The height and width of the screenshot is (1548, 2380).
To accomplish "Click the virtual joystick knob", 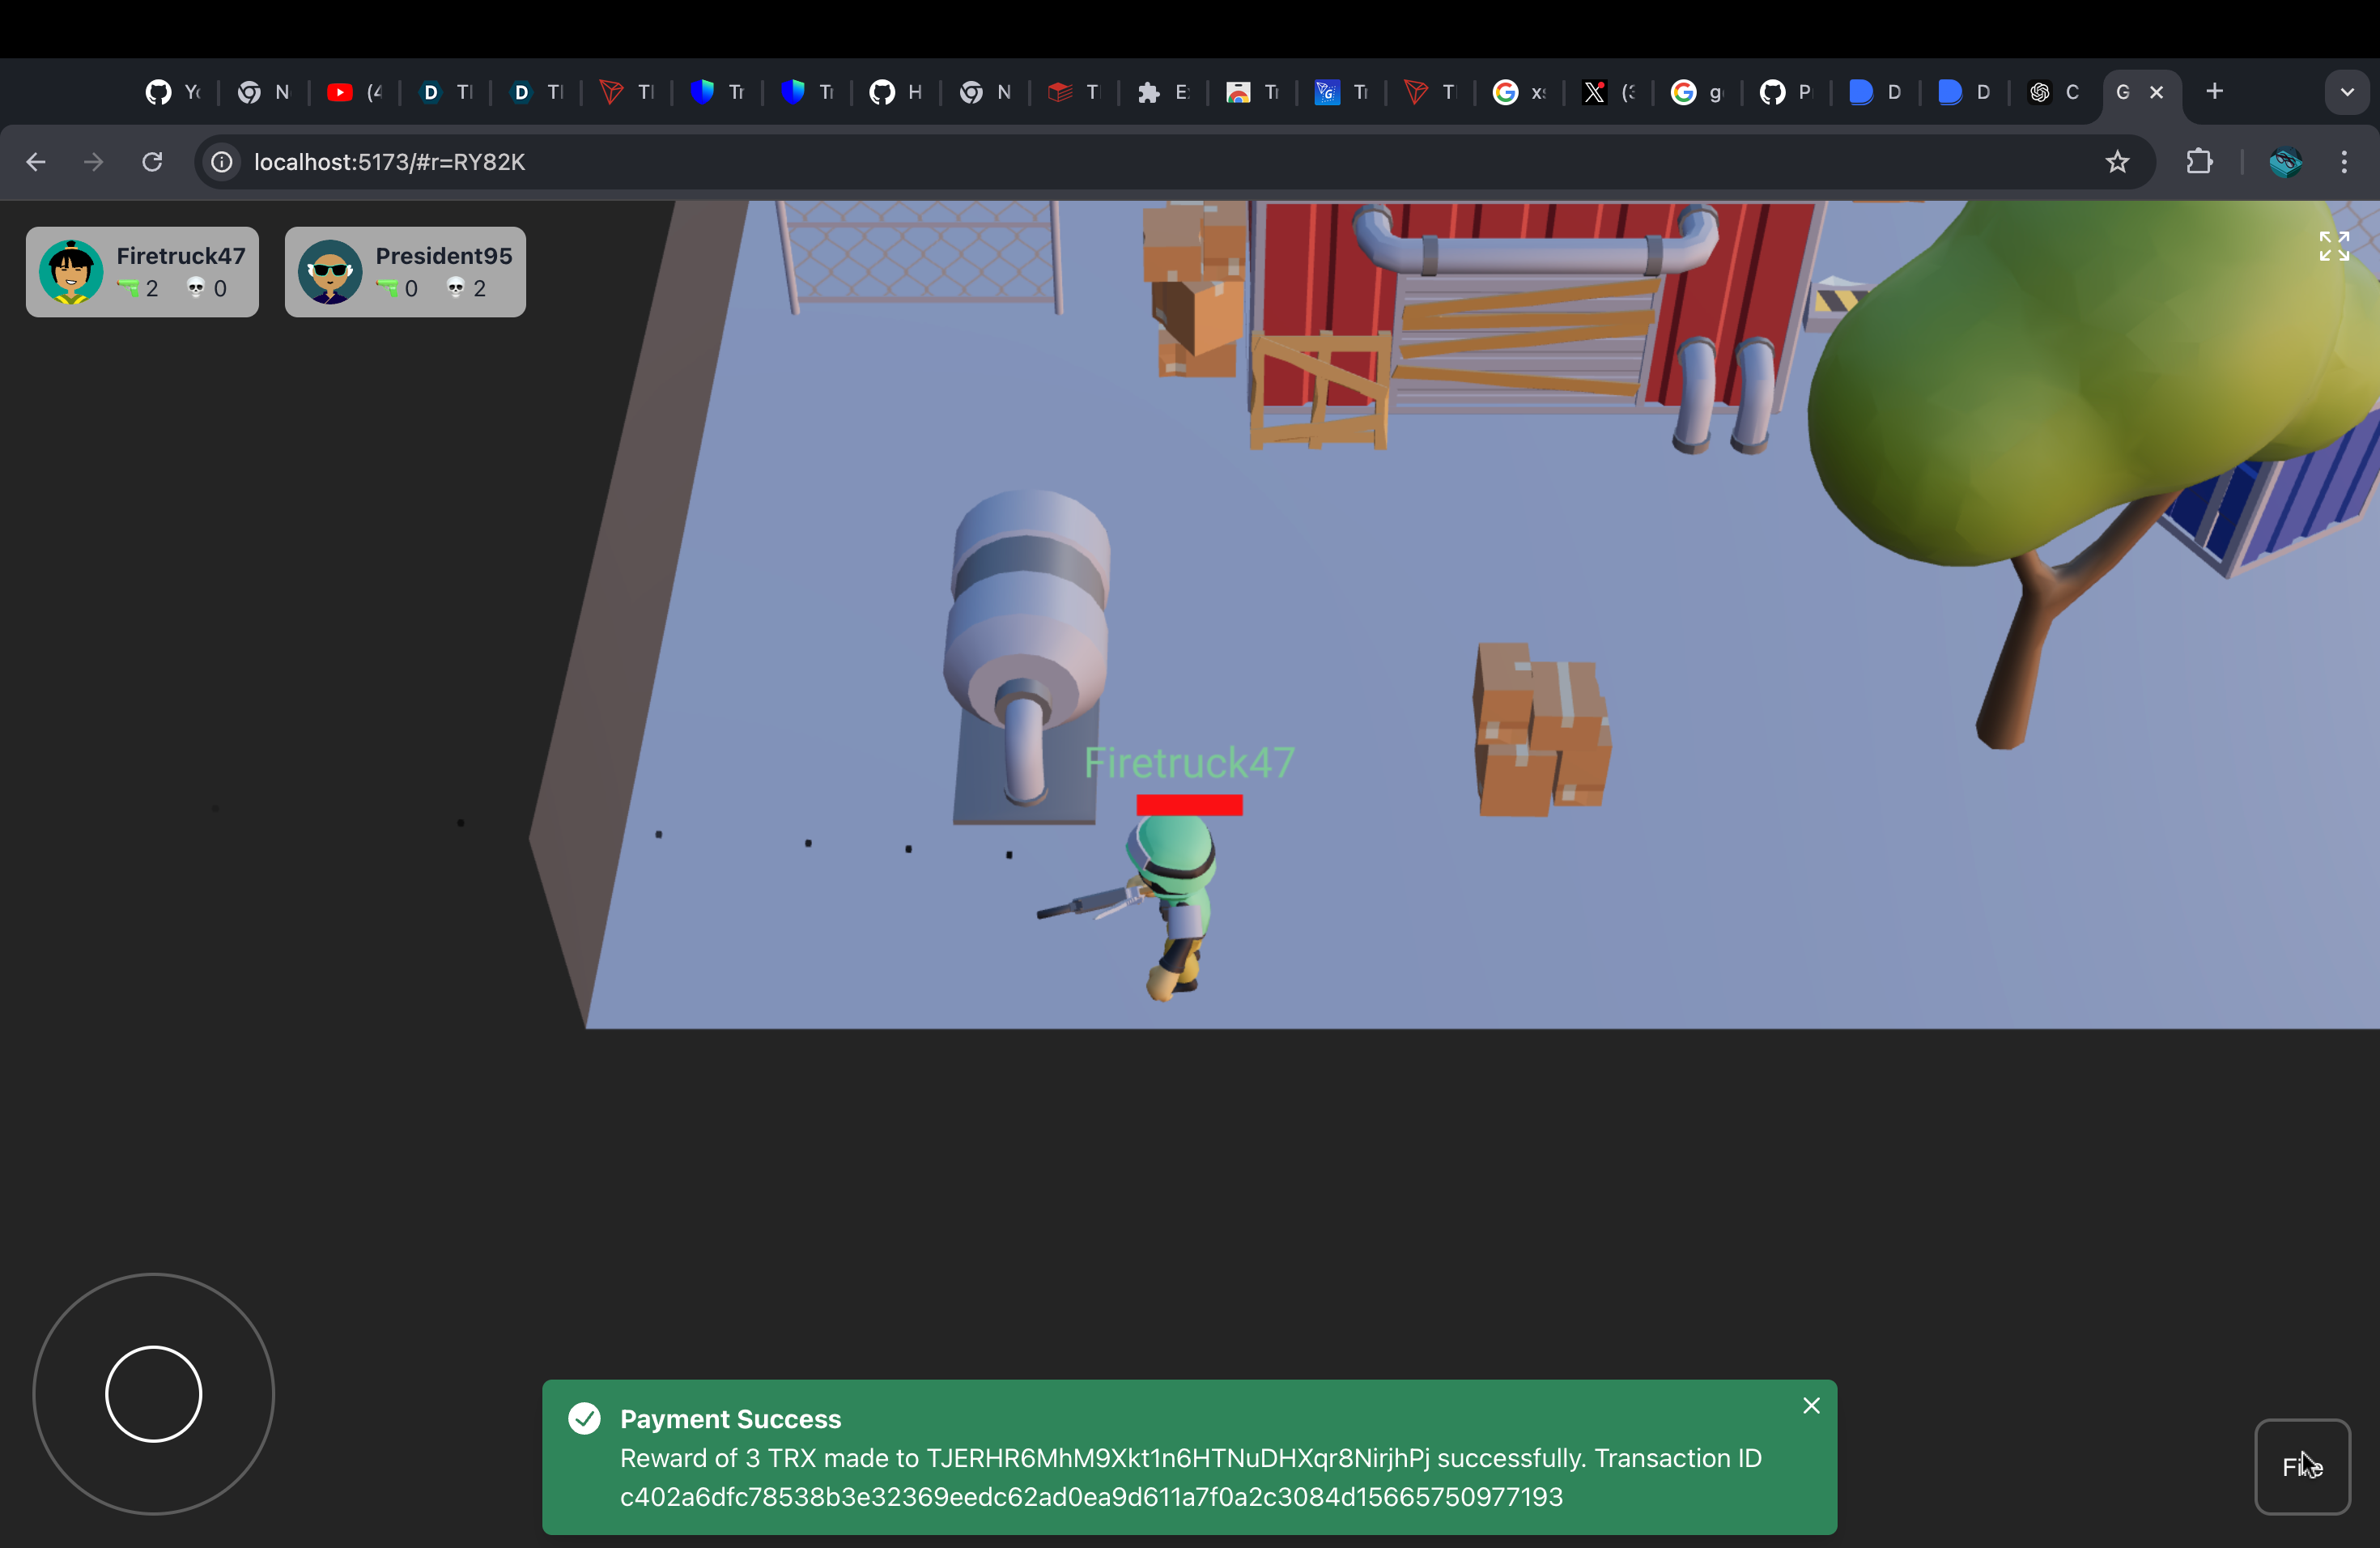I will (153, 1393).
